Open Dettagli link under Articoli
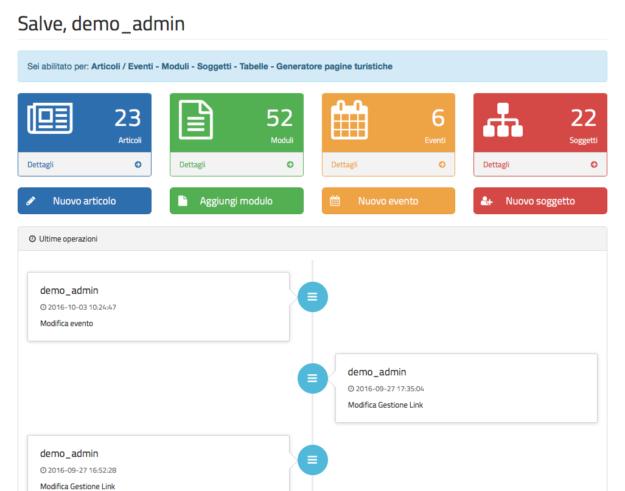Image resolution: width=625 pixels, height=491 pixels. 41,164
